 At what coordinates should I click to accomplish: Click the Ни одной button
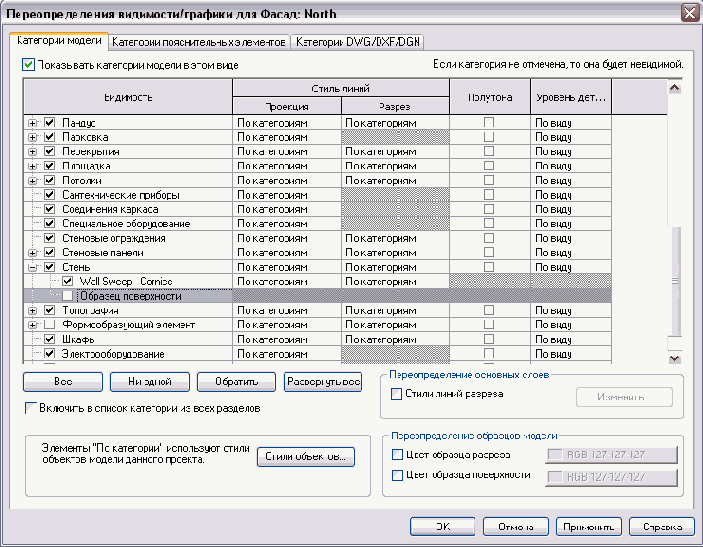pos(150,382)
